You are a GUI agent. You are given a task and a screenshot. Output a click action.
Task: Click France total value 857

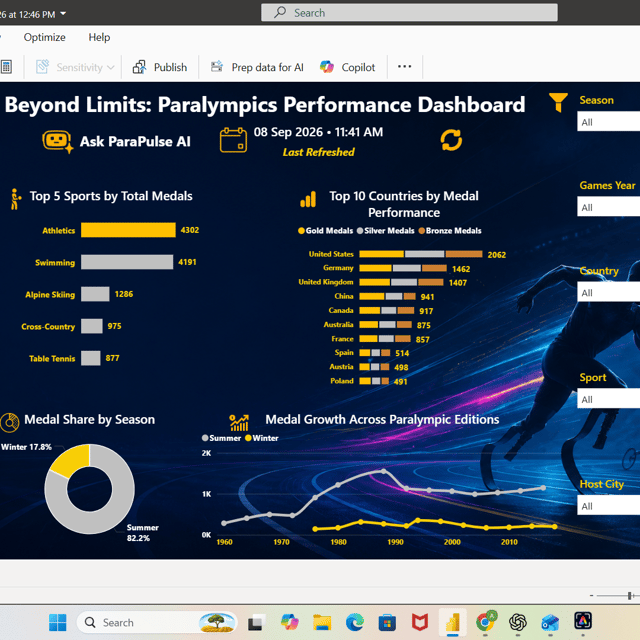[422, 340]
